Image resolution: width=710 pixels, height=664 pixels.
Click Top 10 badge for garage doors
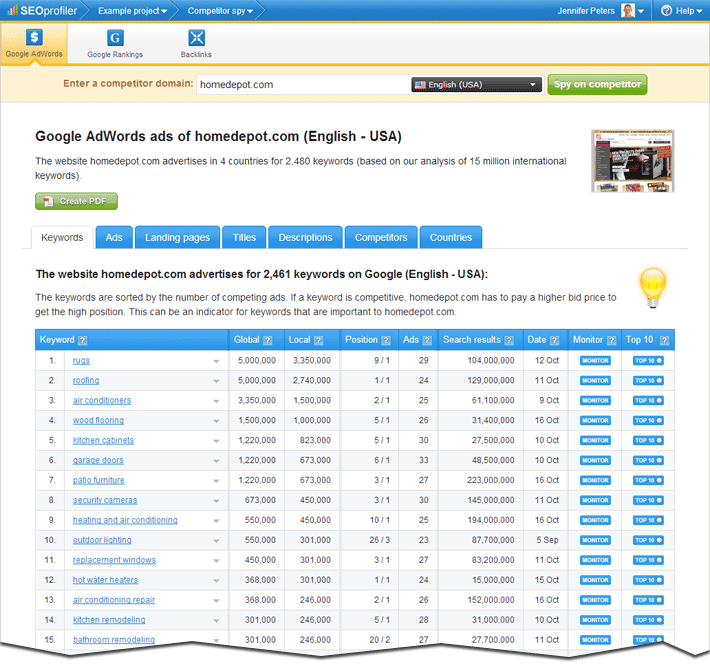click(x=648, y=460)
